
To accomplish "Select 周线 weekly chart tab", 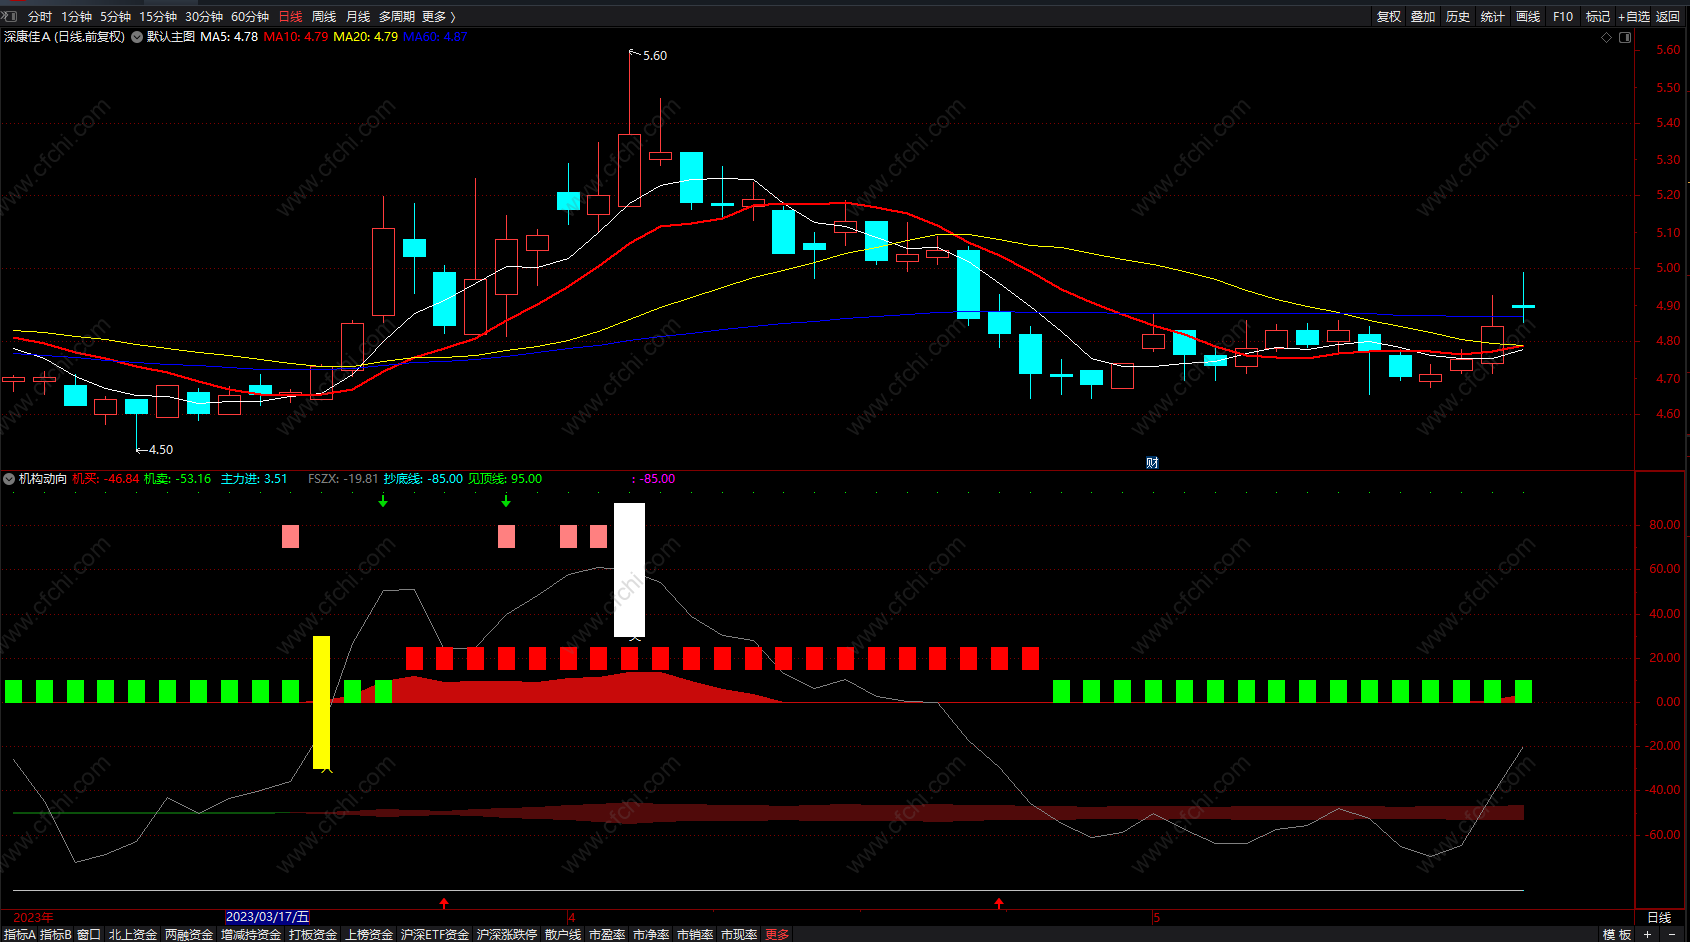I will [x=324, y=16].
